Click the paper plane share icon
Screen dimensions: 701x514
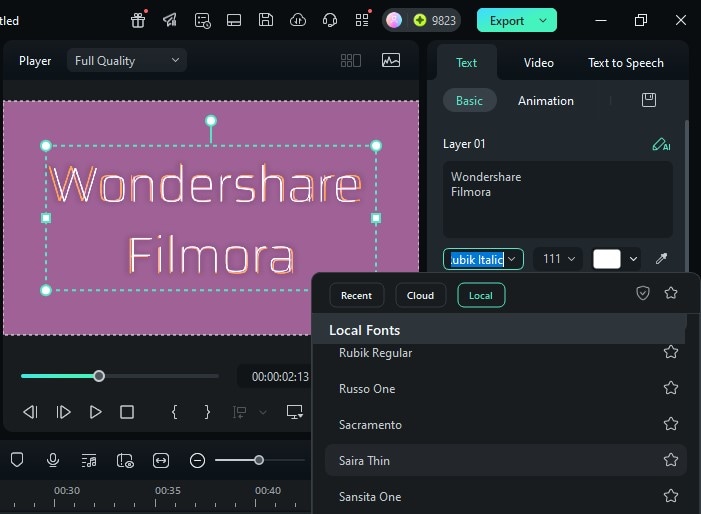click(x=170, y=20)
